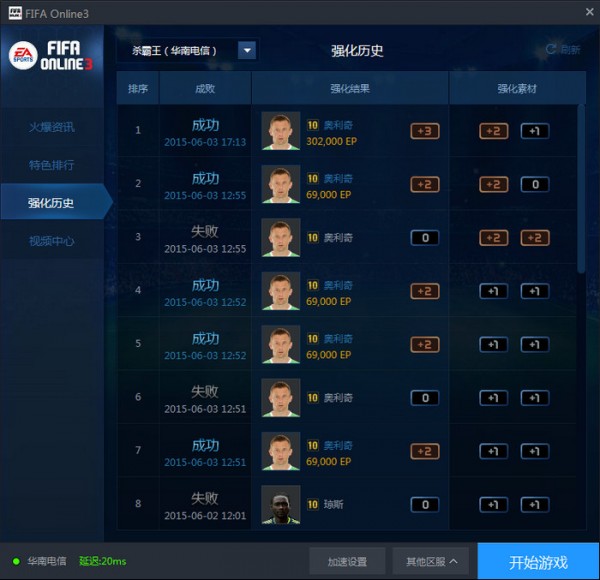
Task: Click the FIFA Online3 title bar app icon
Action: pos(15,13)
